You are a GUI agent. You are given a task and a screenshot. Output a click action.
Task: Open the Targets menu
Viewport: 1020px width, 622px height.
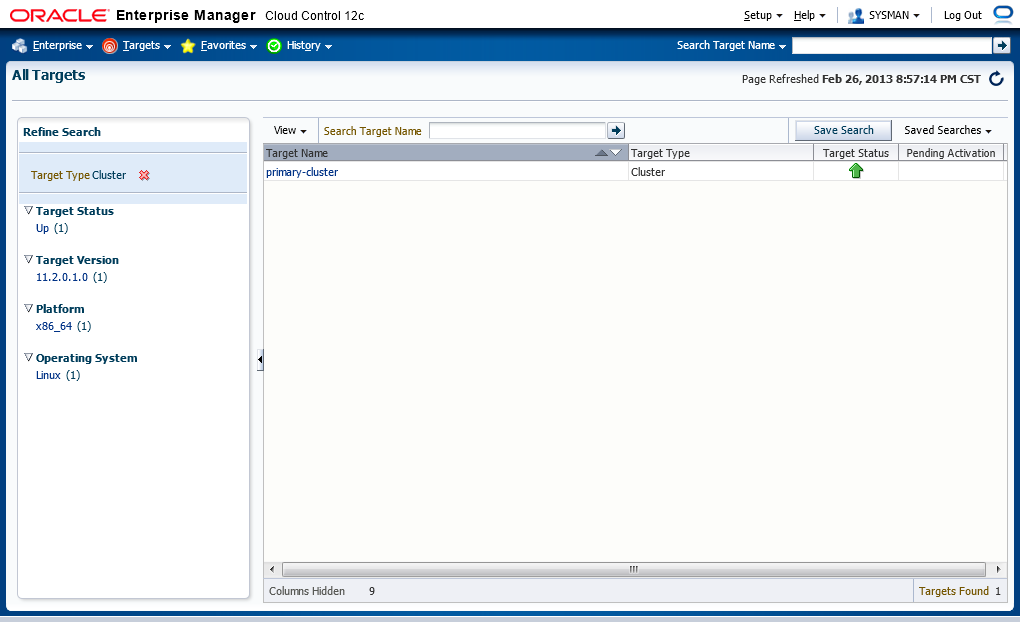point(146,46)
